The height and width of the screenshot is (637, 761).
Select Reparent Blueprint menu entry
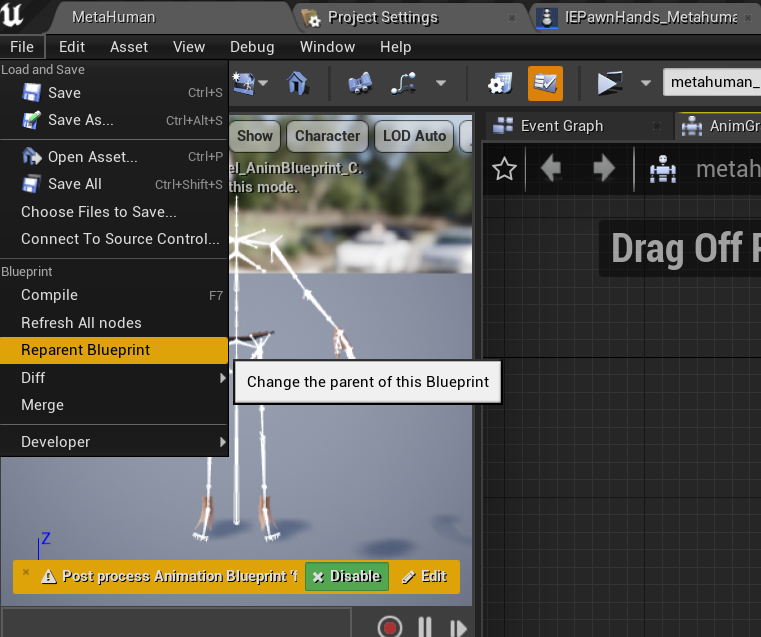tap(114, 350)
